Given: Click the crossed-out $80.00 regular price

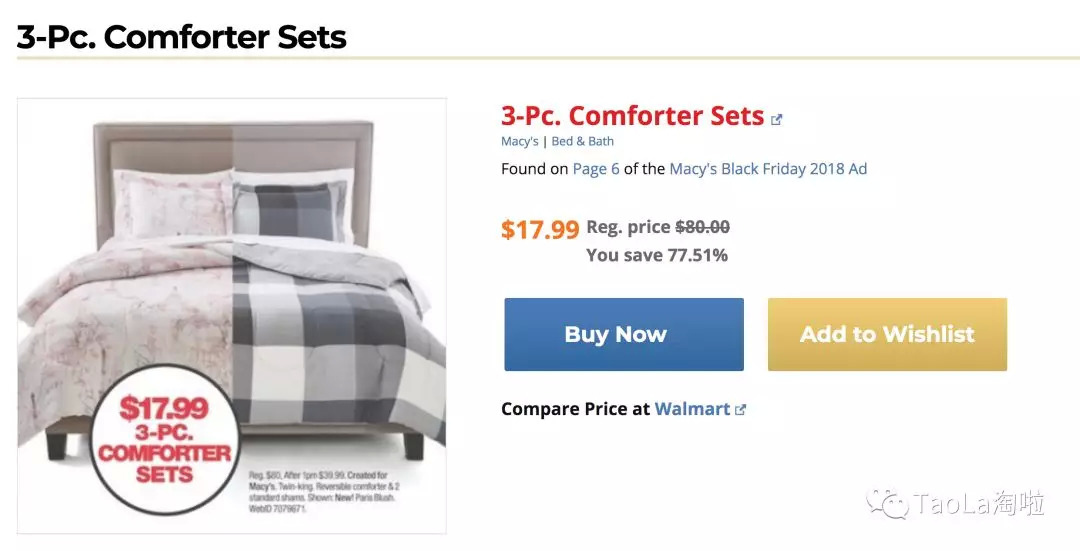Looking at the screenshot, I should point(702,227).
